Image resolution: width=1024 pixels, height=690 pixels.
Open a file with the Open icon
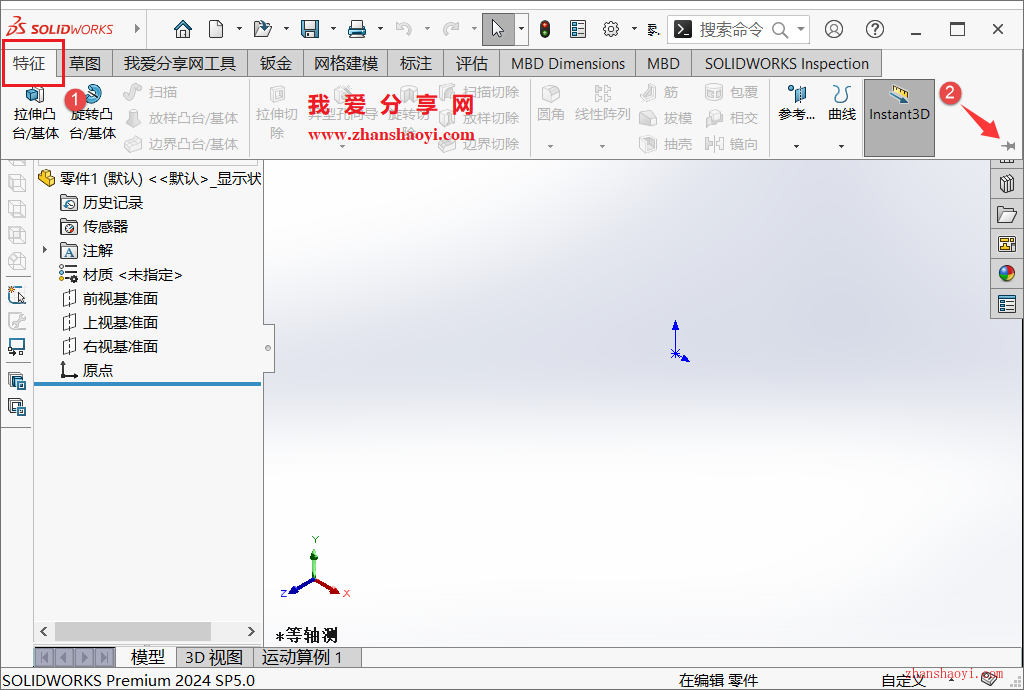tap(263, 29)
